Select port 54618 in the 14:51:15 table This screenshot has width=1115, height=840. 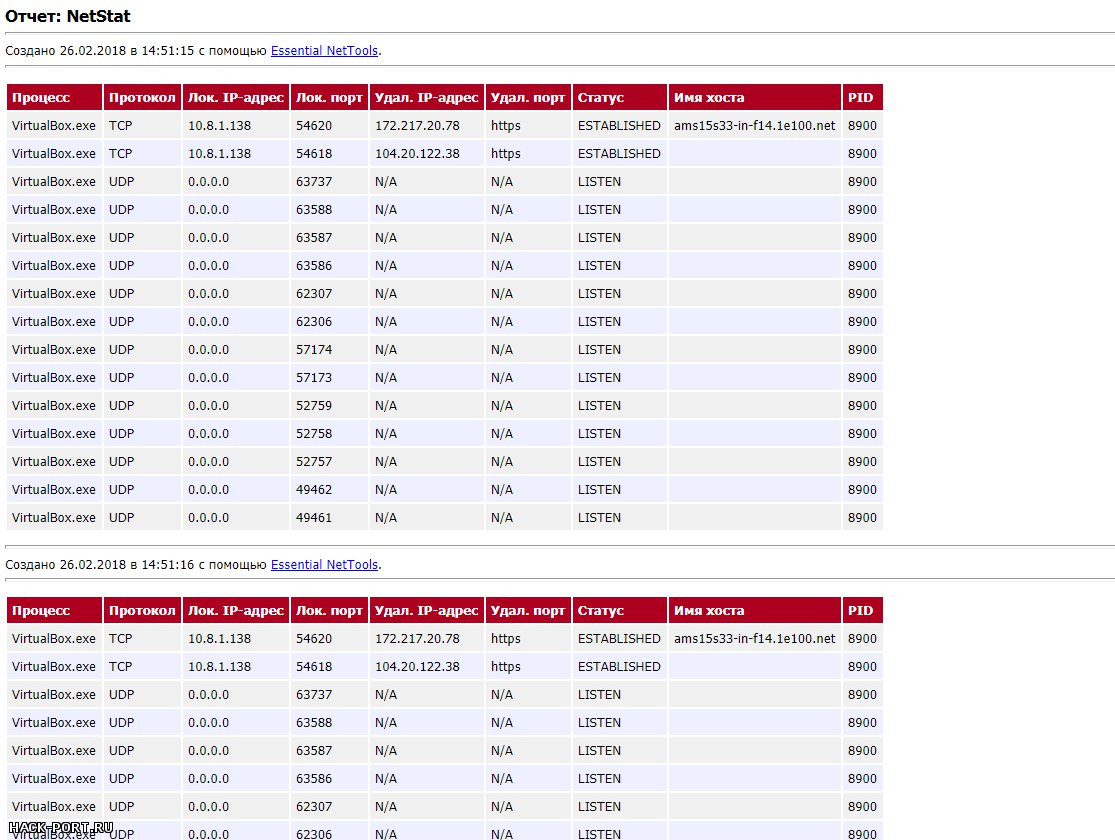click(314, 154)
